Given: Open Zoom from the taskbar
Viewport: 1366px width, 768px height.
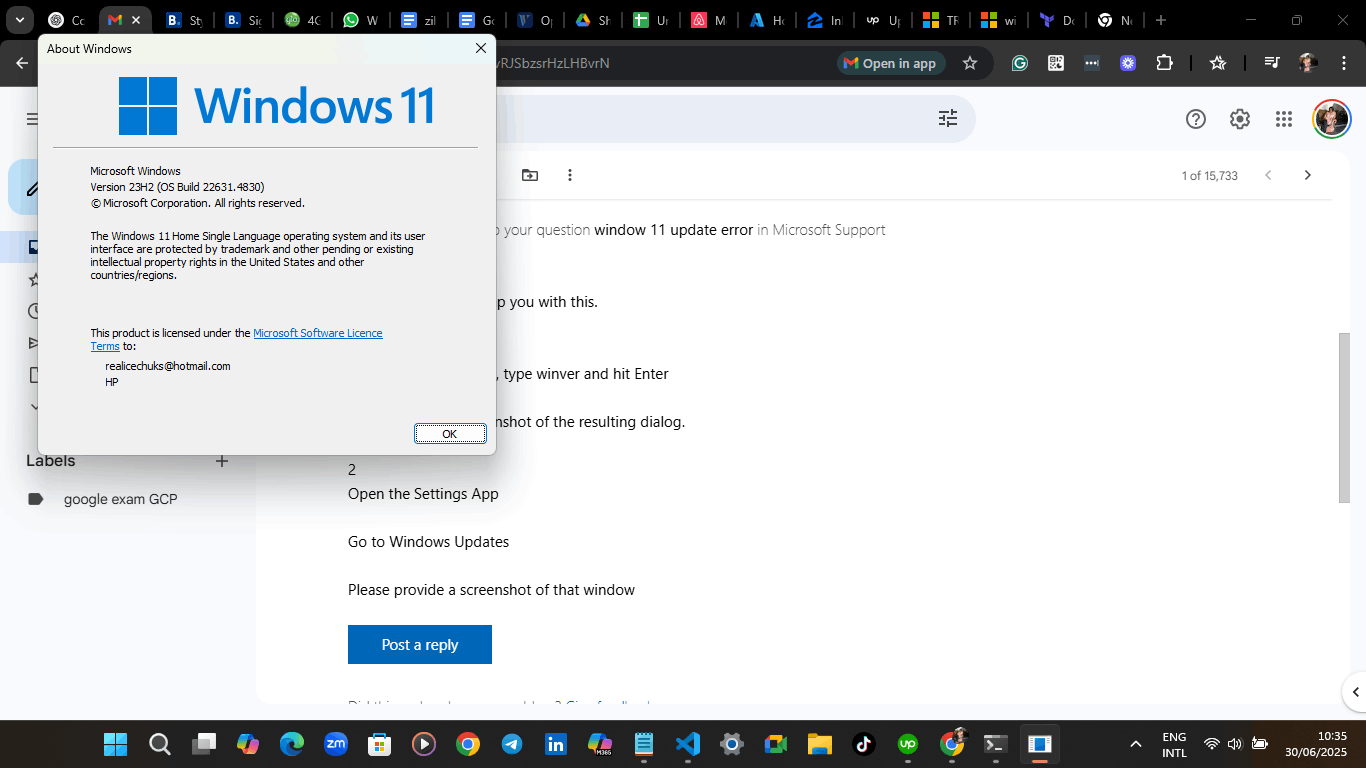Looking at the screenshot, I should point(335,744).
